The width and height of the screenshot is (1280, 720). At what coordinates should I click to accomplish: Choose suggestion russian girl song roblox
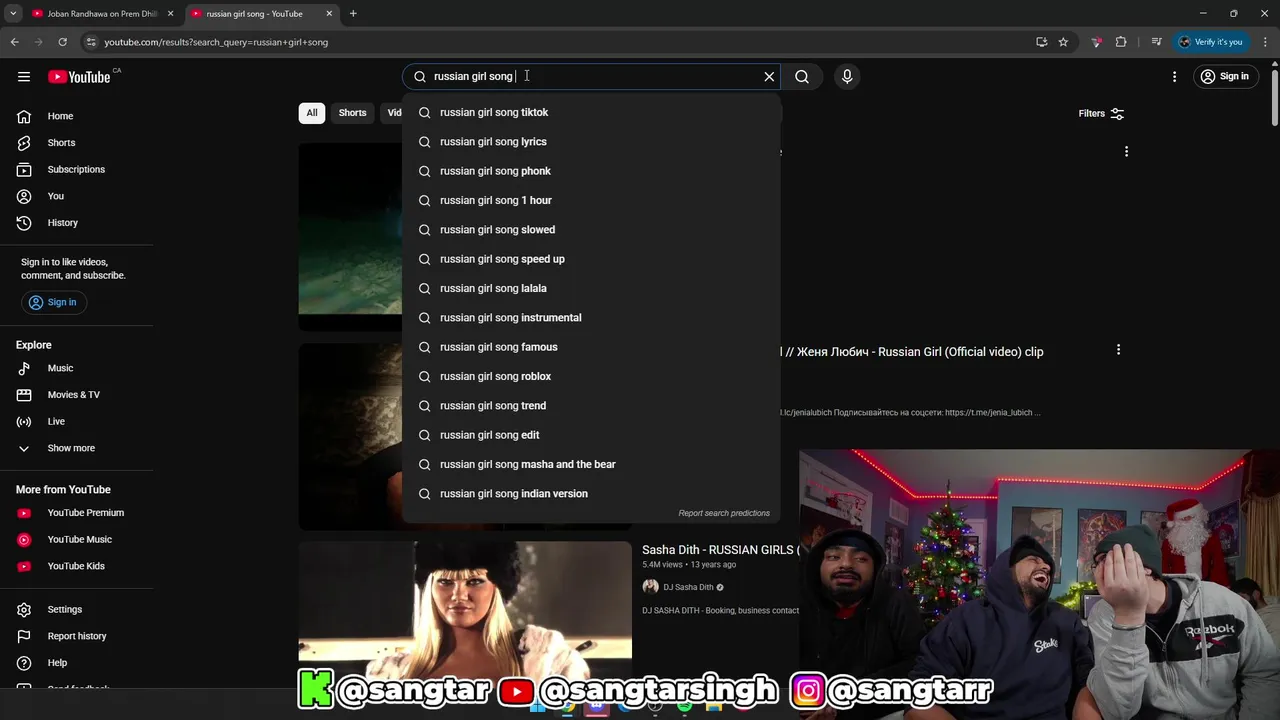[591, 376]
